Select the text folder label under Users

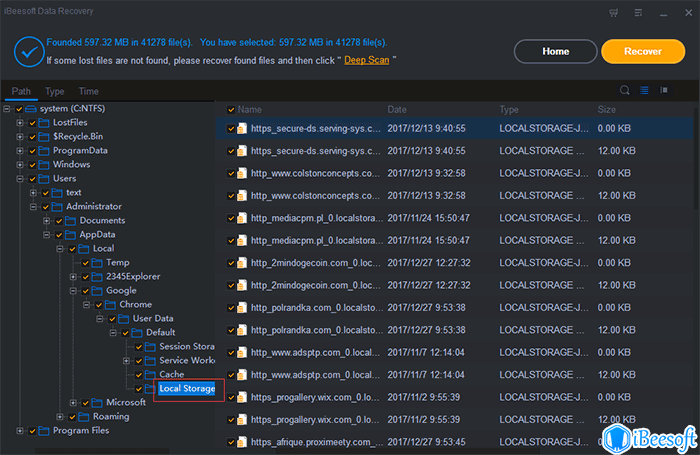[74, 193]
